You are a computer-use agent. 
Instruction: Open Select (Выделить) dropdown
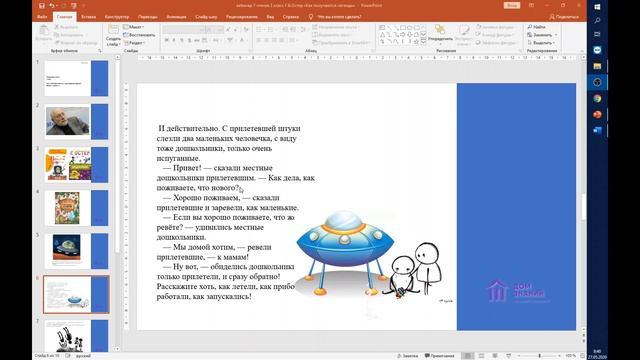[x=541, y=42]
